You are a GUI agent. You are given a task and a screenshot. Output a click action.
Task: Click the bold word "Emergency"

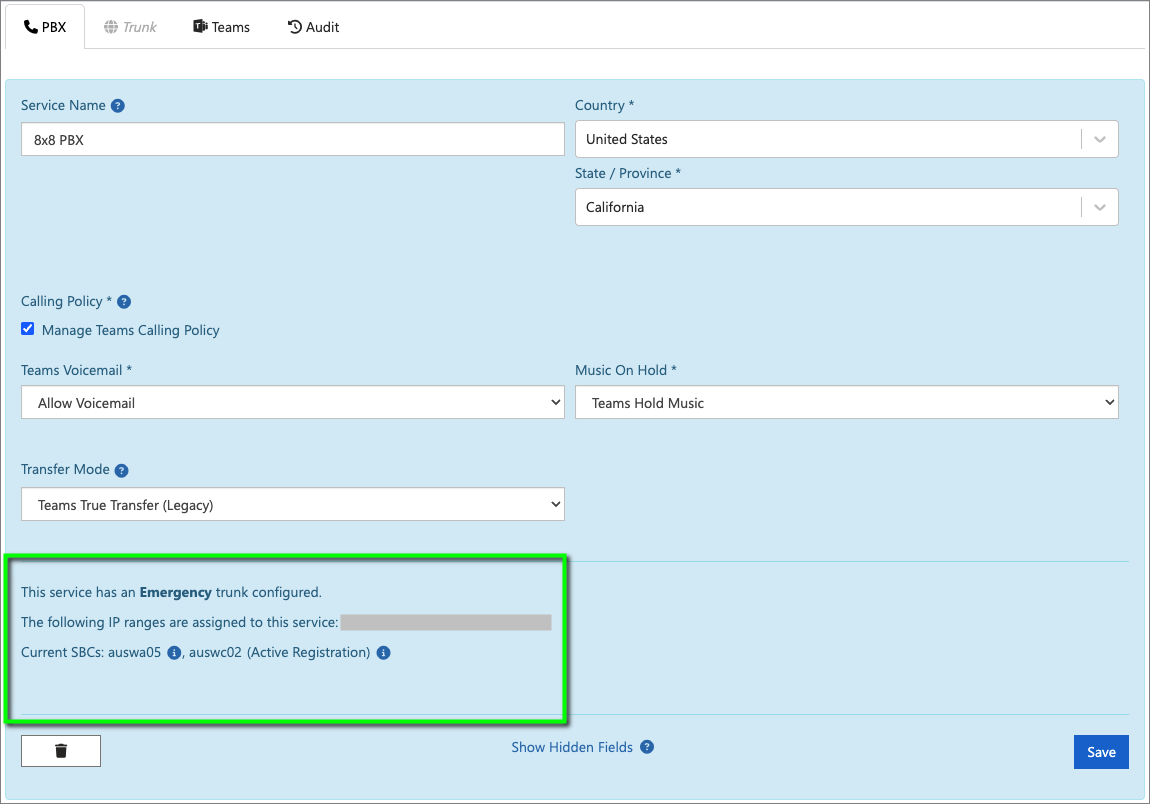[175, 593]
